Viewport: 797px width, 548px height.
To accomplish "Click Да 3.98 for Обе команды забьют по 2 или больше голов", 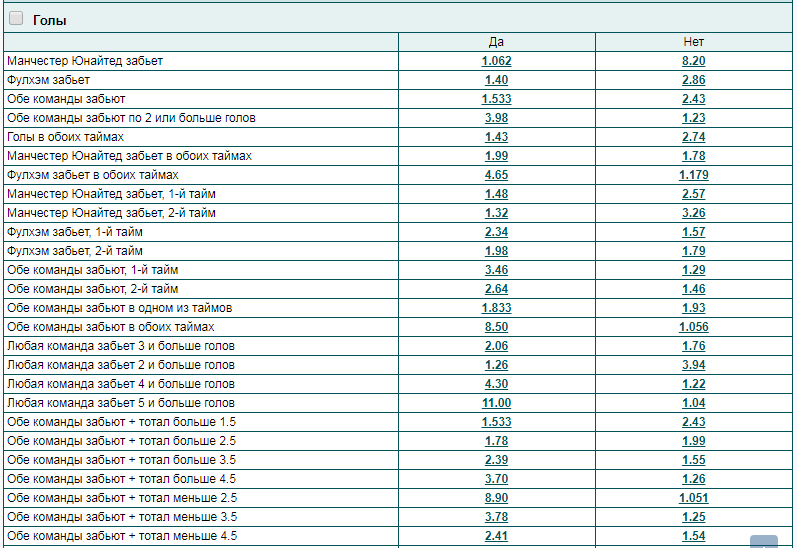I will click(x=496, y=118).
